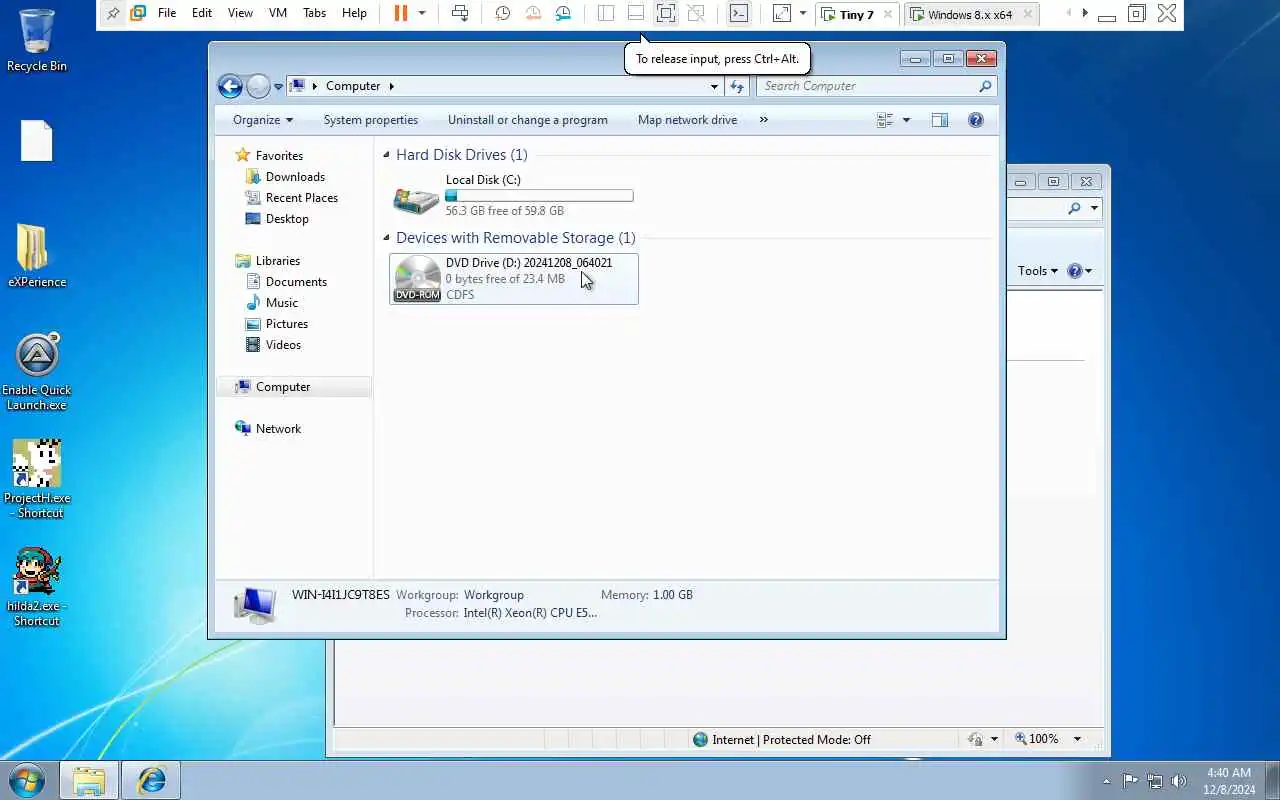Select DVD Drive (D:) 20241208_064021
This screenshot has height=800, width=1280.
pyautogui.click(x=514, y=279)
